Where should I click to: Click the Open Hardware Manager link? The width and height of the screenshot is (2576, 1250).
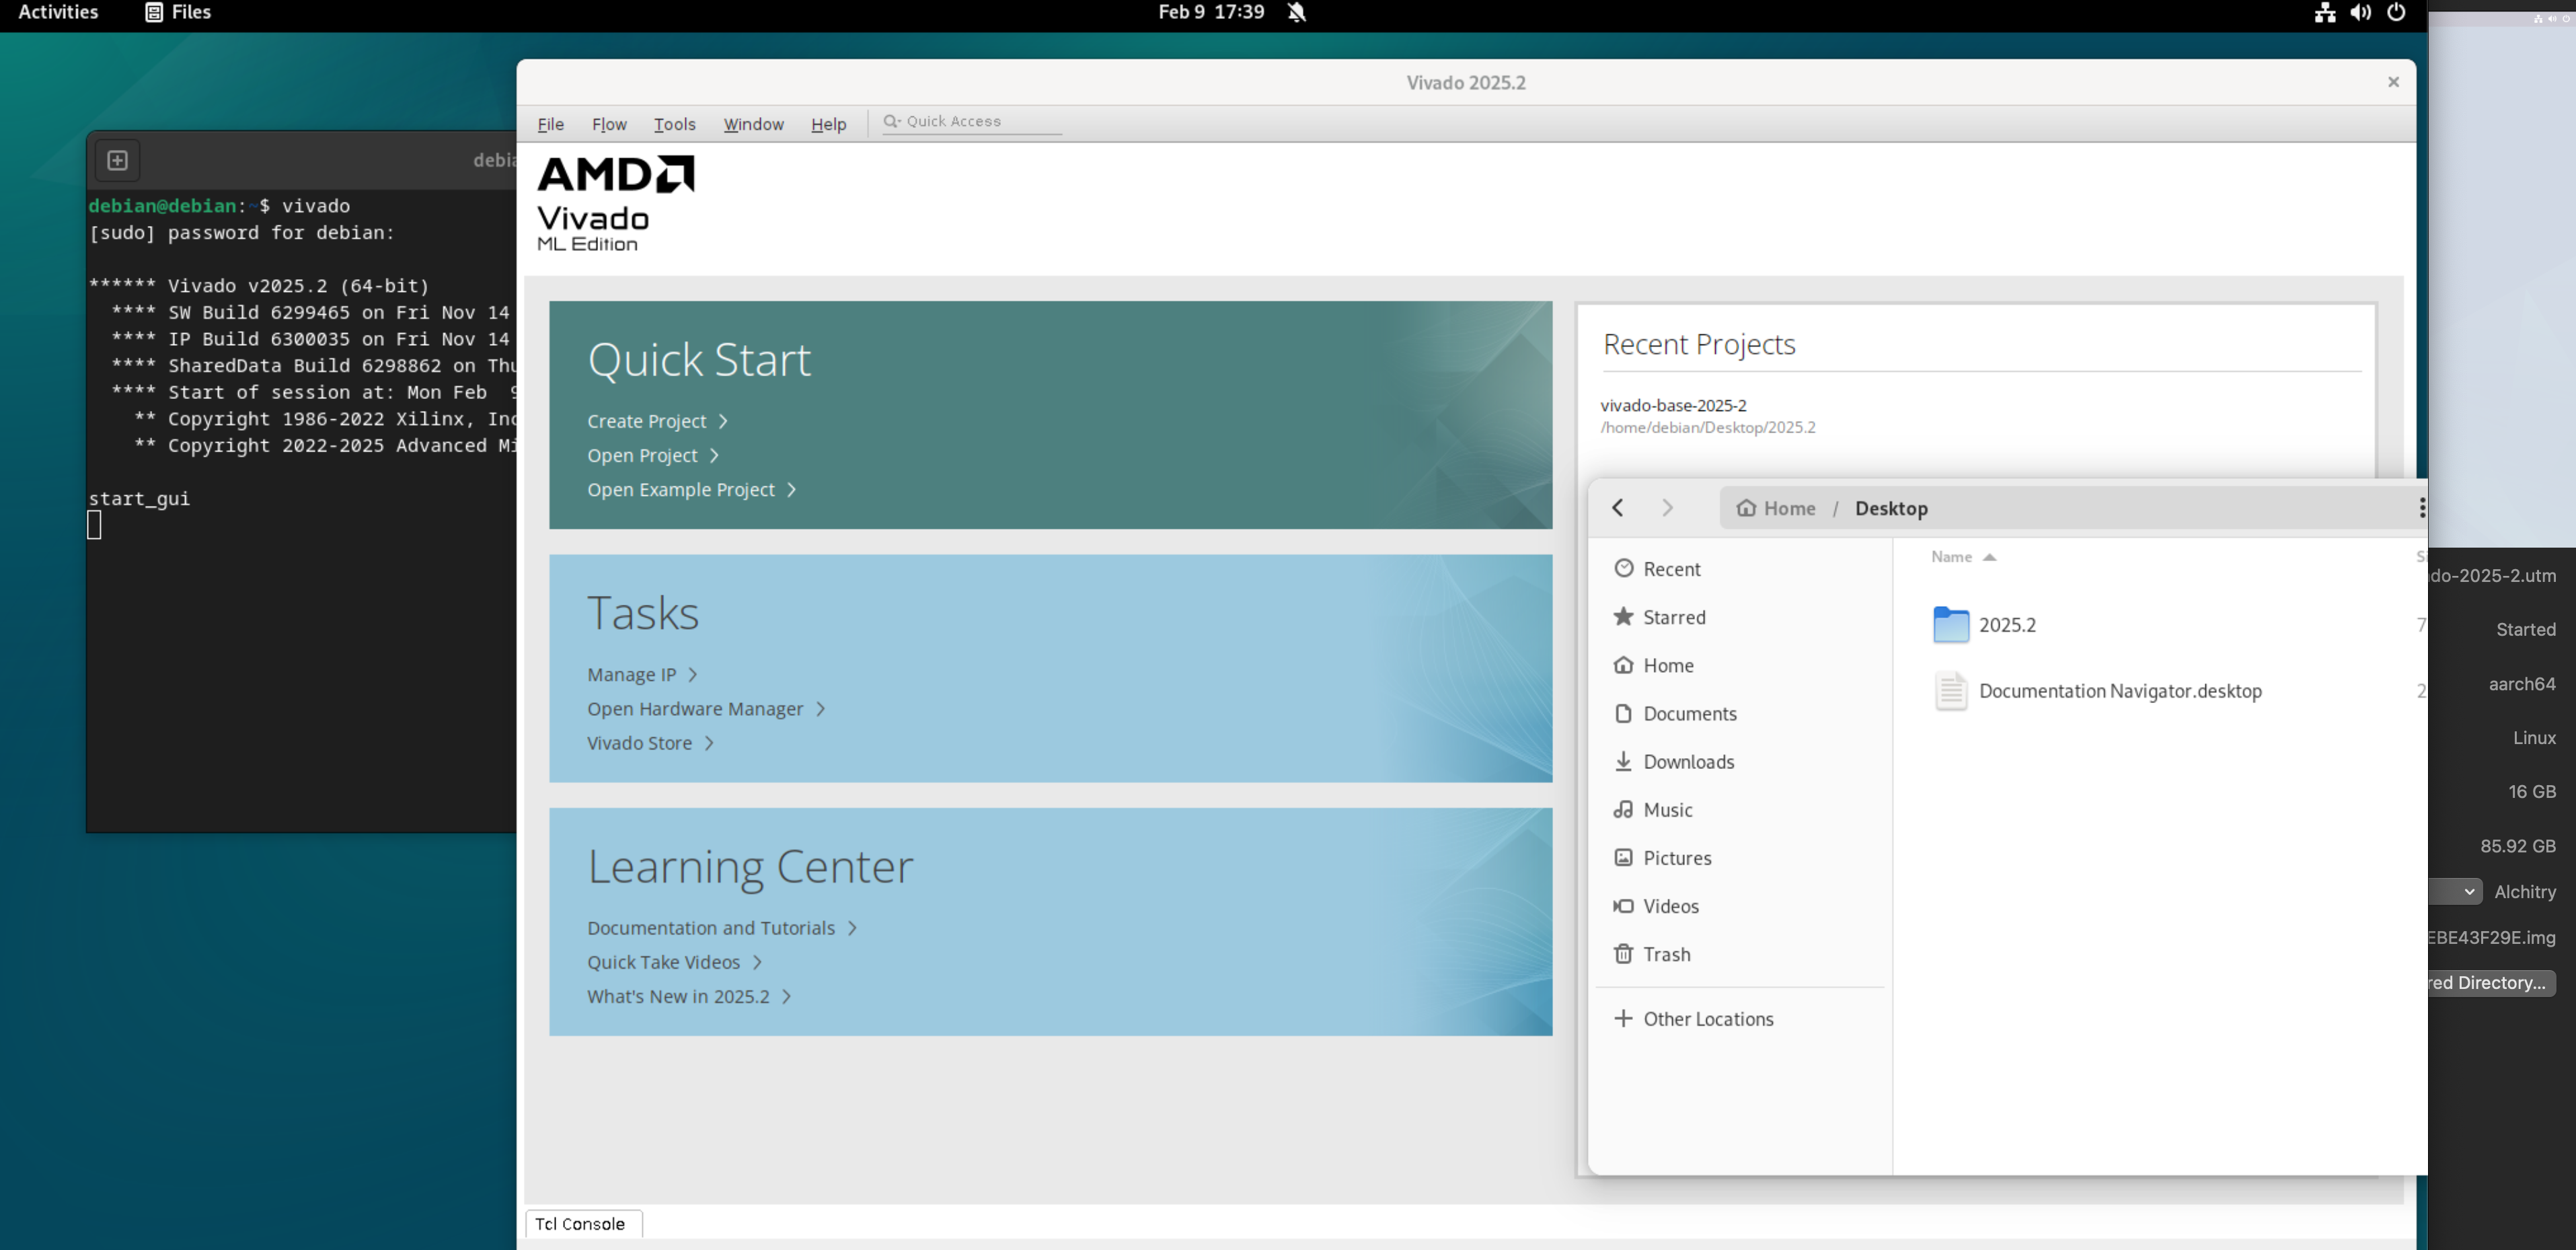click(695, 709)
